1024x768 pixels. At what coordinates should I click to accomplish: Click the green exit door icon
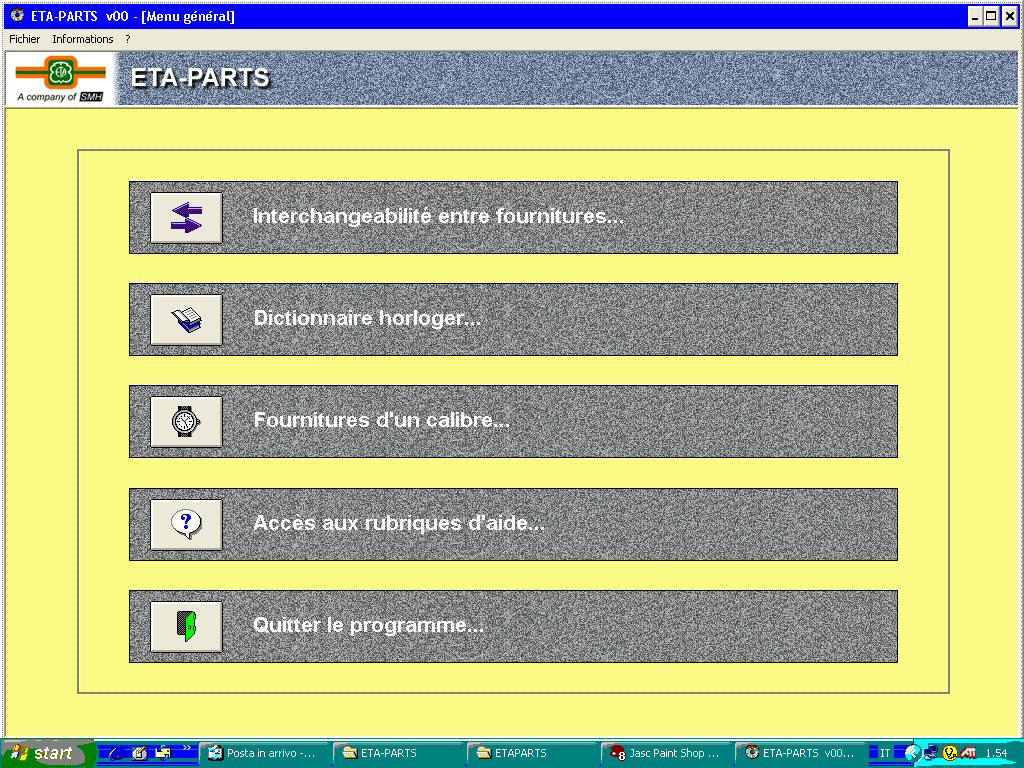pos(185,626)
